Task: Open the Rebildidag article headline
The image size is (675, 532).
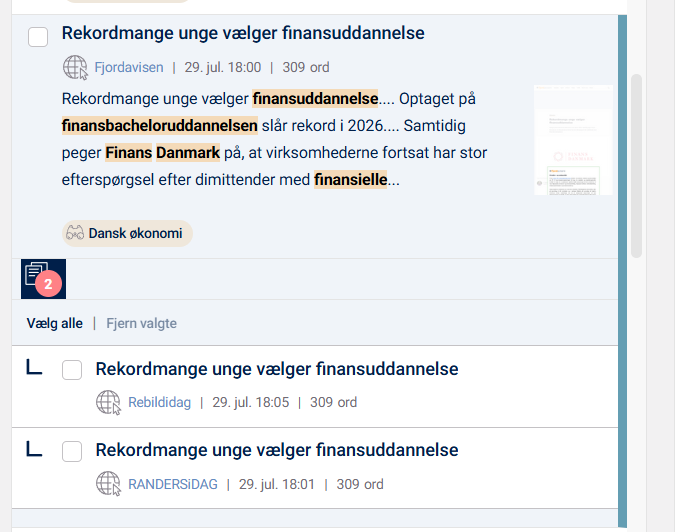Action: pos(277,369)
